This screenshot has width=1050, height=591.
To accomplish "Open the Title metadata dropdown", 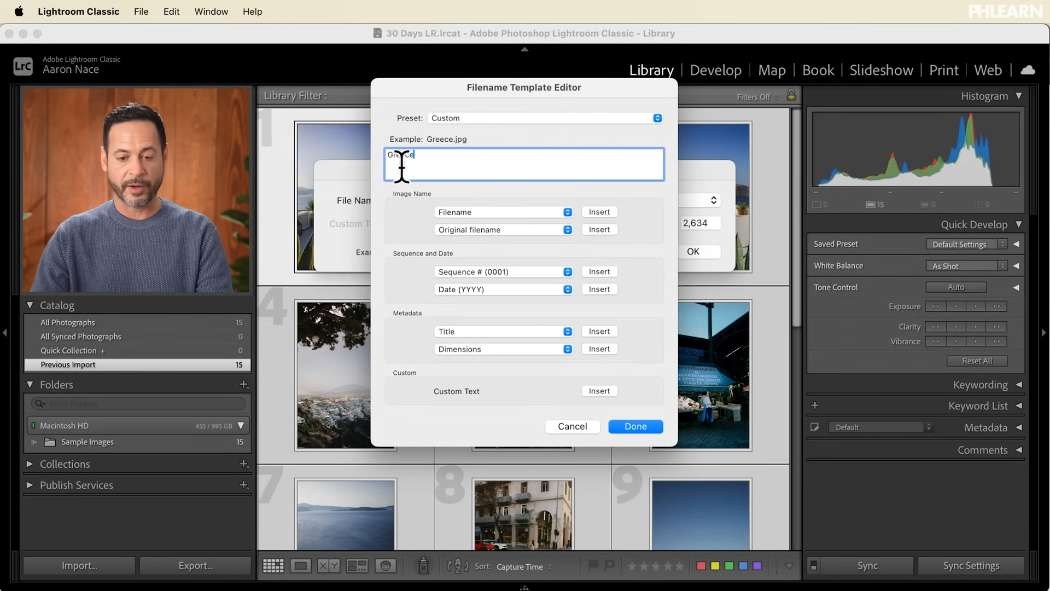I will click(x=503, y=331).
